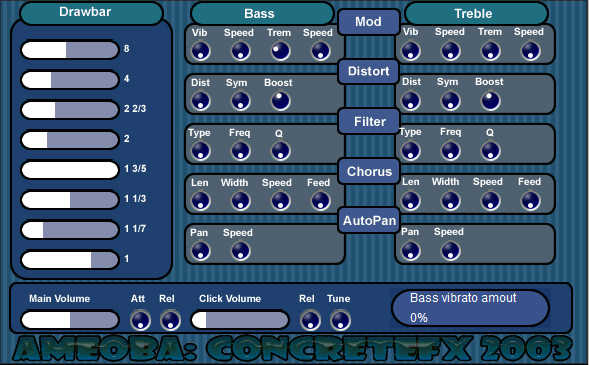Click the Bass Sym knob
Image resolution: width=589 pixels, height=365 pixels.
[240, 101]
